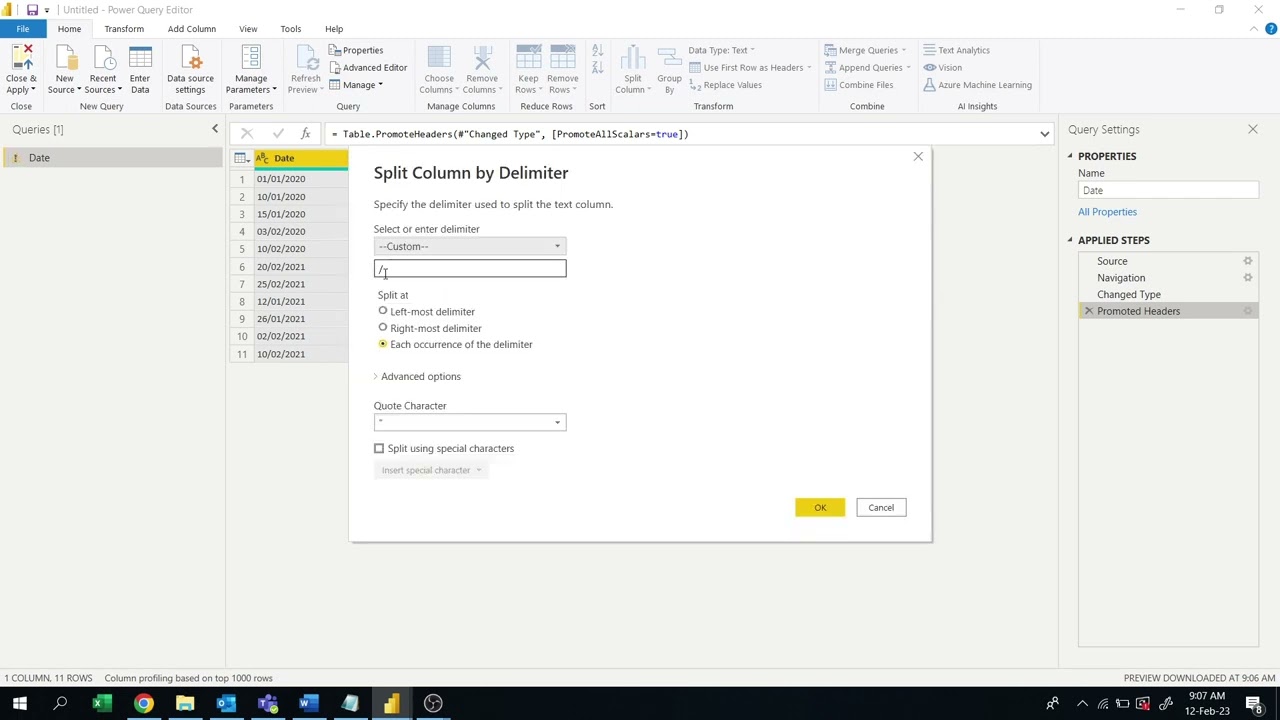Click the Windows Start button
1280x720 pixels.
[x=19, y=704]
